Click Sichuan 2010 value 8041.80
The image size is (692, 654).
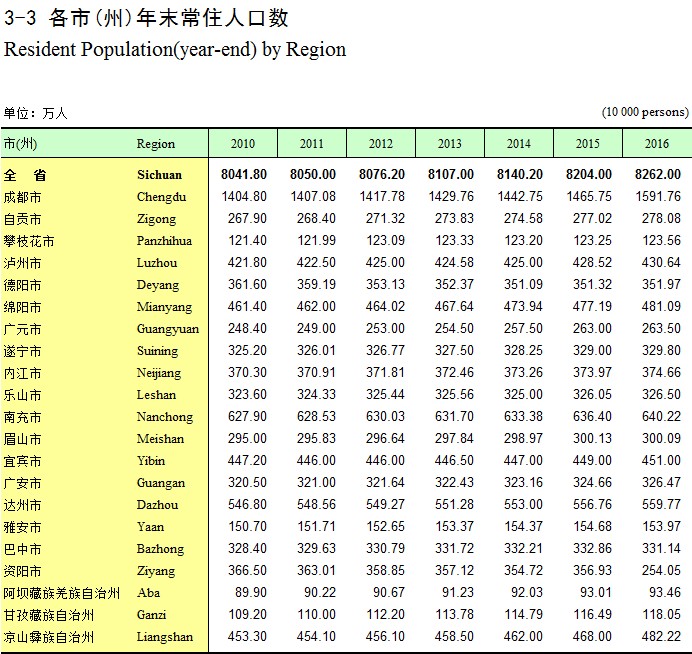coord(244,174)
